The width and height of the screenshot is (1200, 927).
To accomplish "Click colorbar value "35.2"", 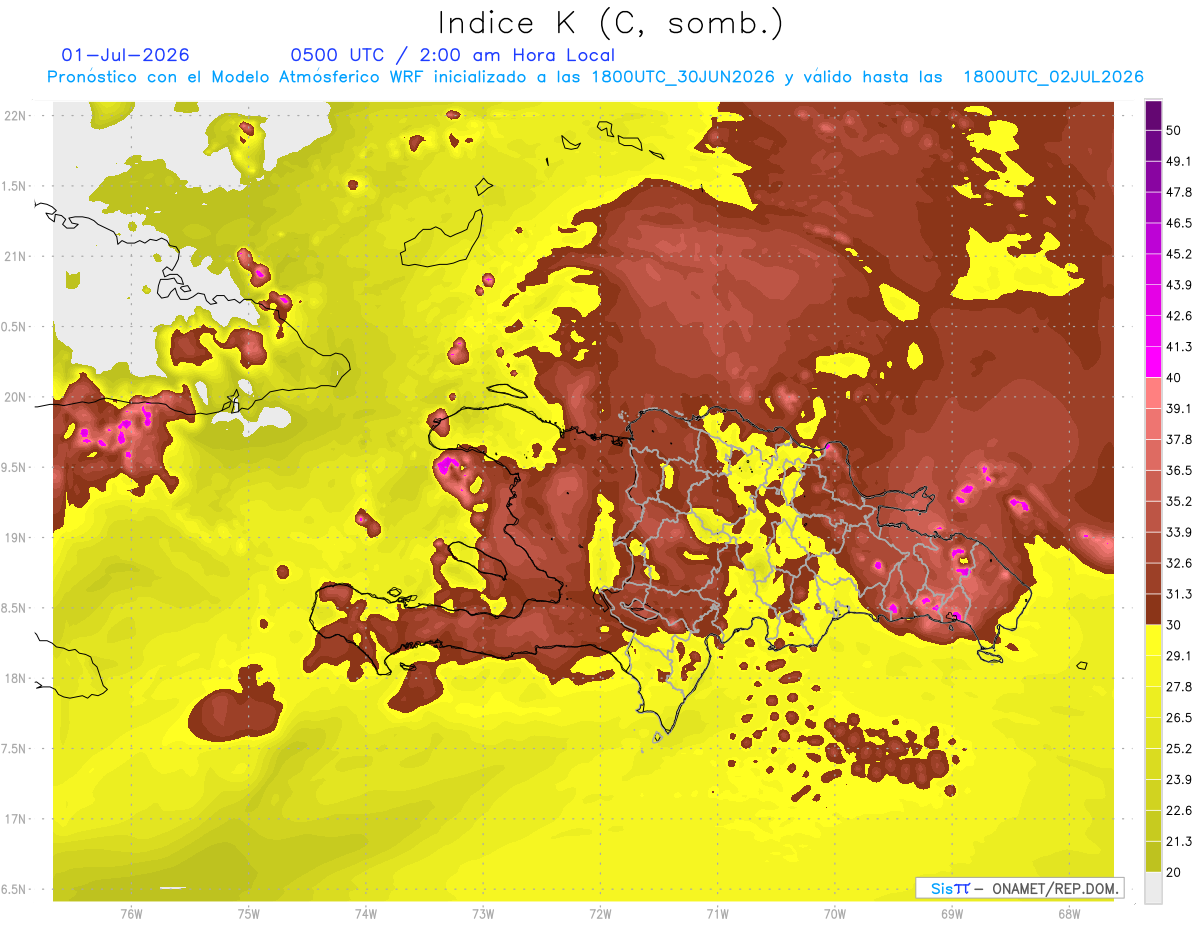I will click(x=1179, y=501).
